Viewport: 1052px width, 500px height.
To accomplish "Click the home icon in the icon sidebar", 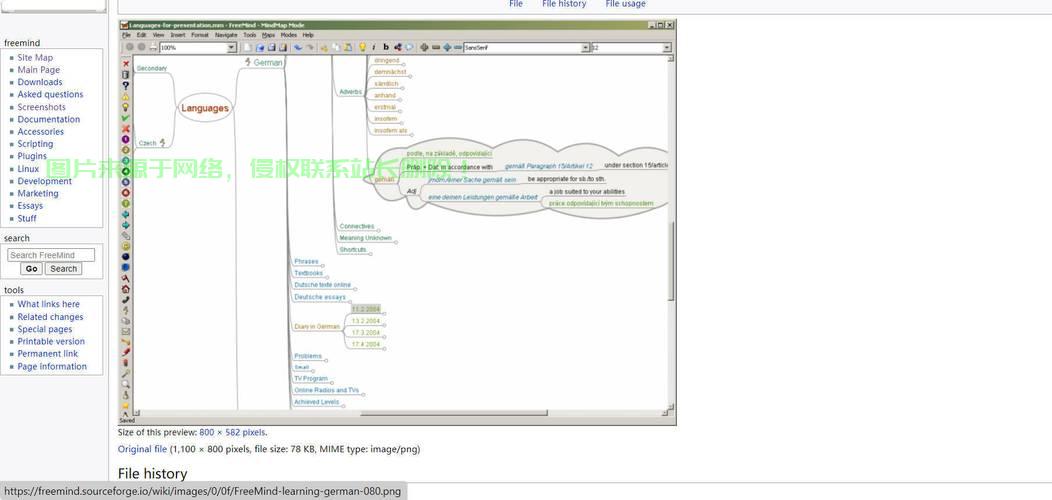I will (x=125, y=289).
